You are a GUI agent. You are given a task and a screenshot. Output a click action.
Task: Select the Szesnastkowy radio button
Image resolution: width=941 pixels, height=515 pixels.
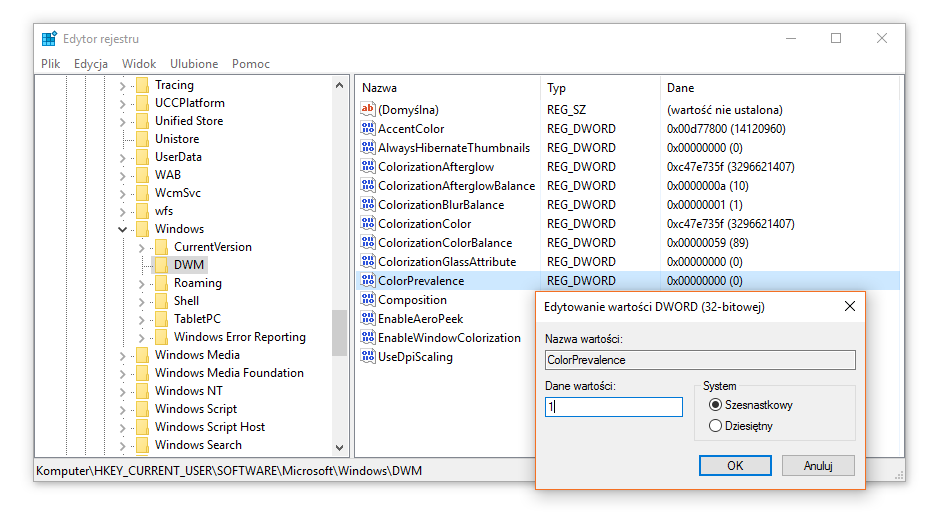point(715,405)
